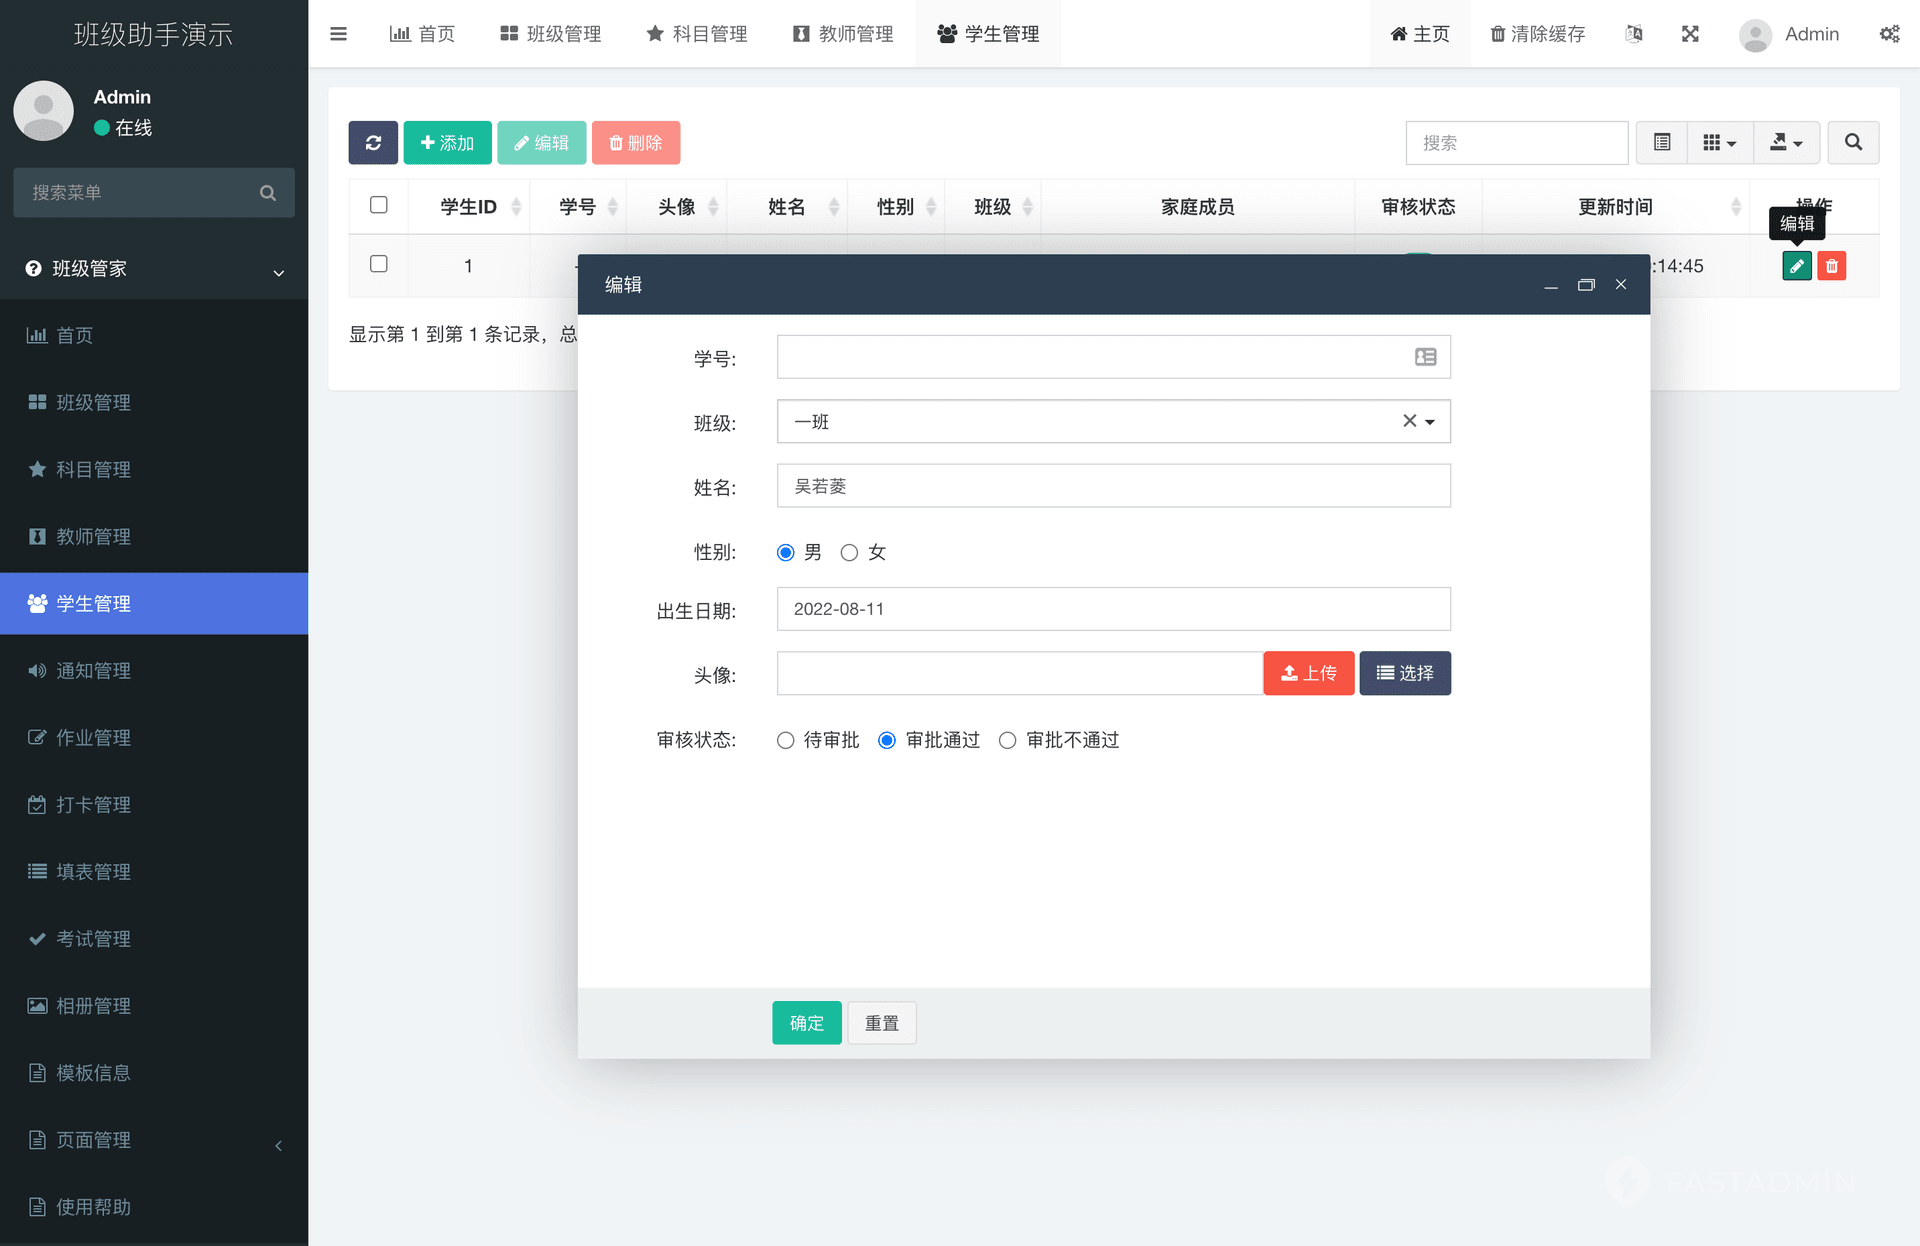Check the select-all checkbox in table header
The width and height of the screenshot is (1920, 1246).
click(x=379, y=205)
